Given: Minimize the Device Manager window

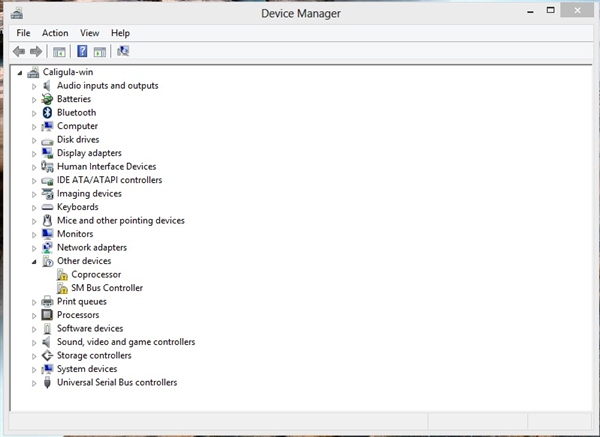Looking at the screenshot, I should pos(530,11).
